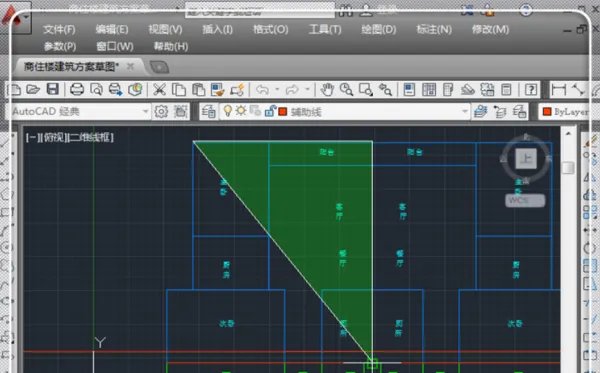Screen dimensions: 600x373
Task: Open the Markup Set Manager icon
Action: pyautogui.click(x=487, y=90)
